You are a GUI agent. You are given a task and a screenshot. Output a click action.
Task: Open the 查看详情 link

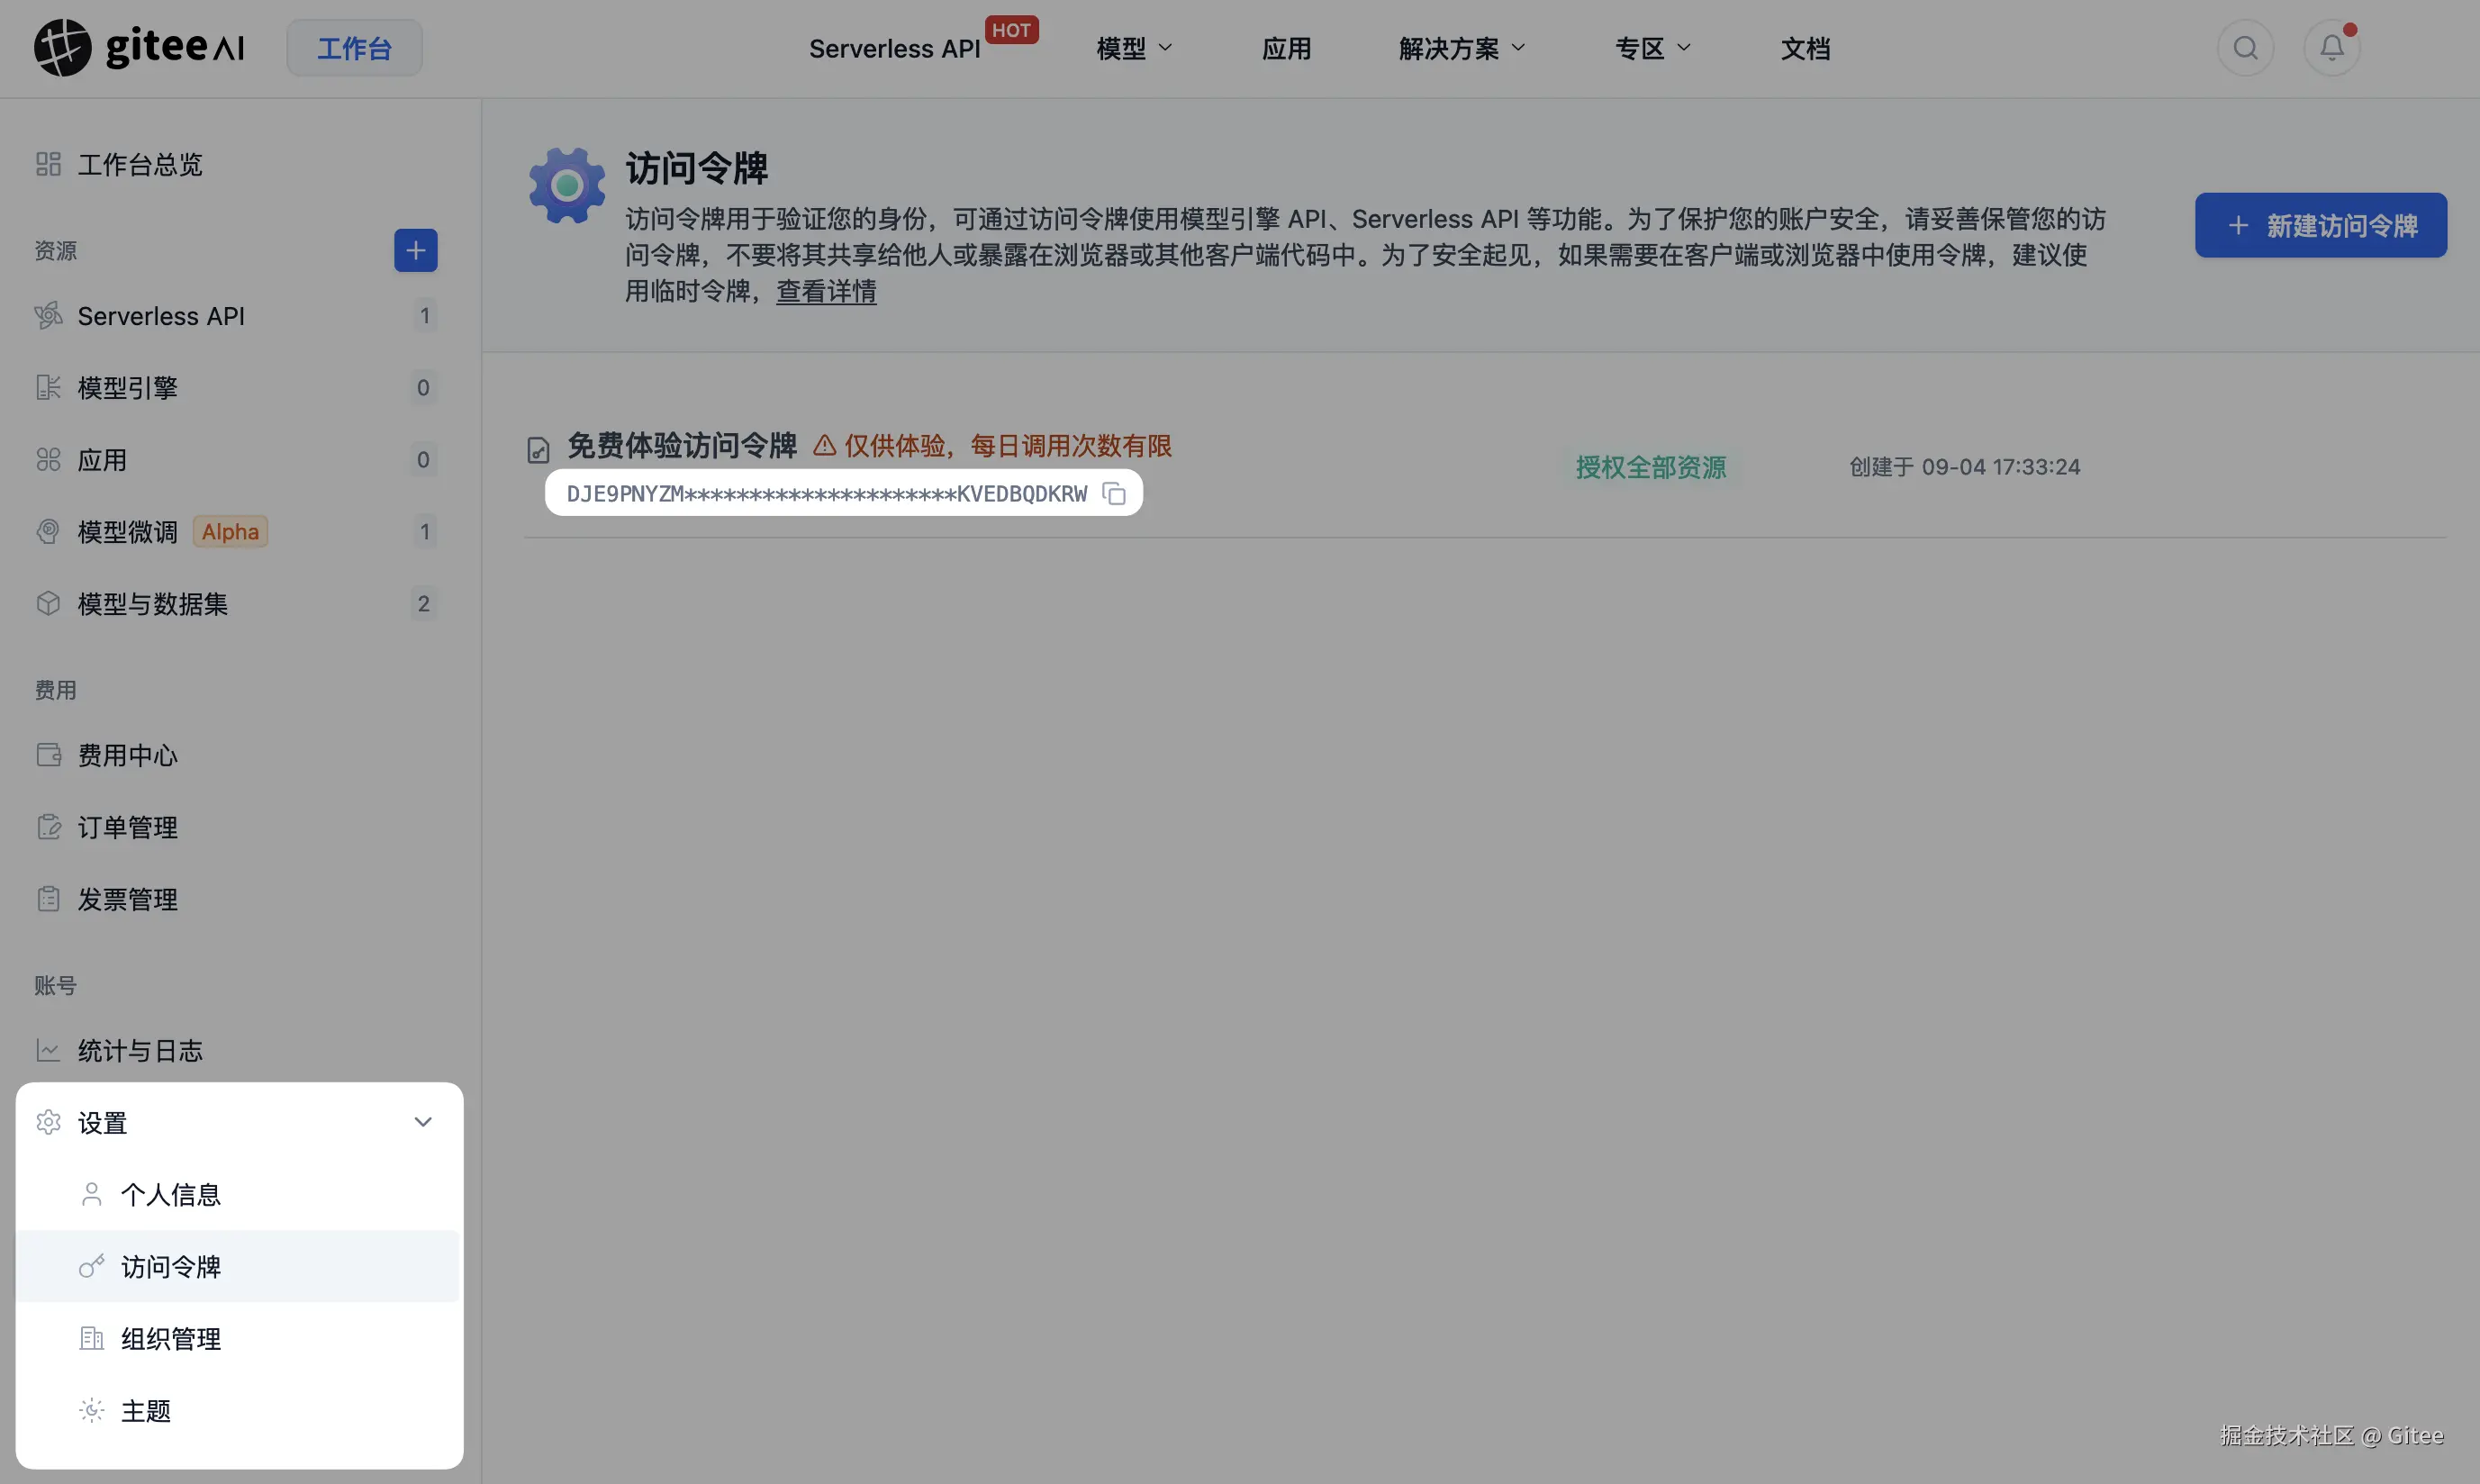coord(825,291)
